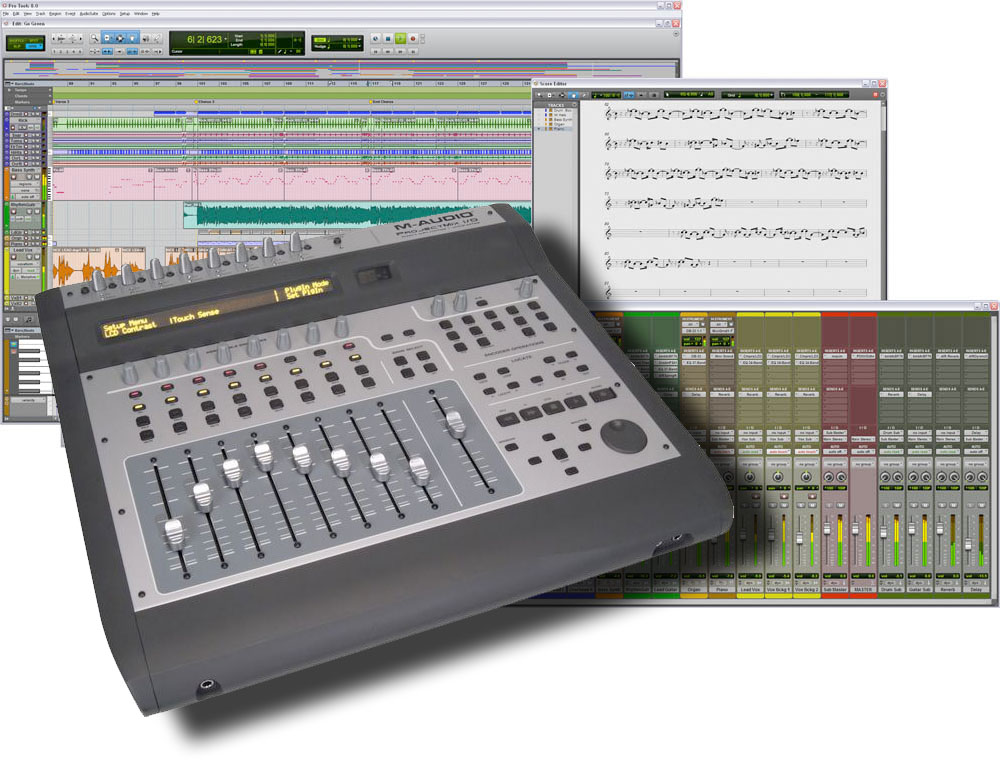Select zoom preset 1 button
This screenshot has height=770, width=1000.
tap(56, 51)
